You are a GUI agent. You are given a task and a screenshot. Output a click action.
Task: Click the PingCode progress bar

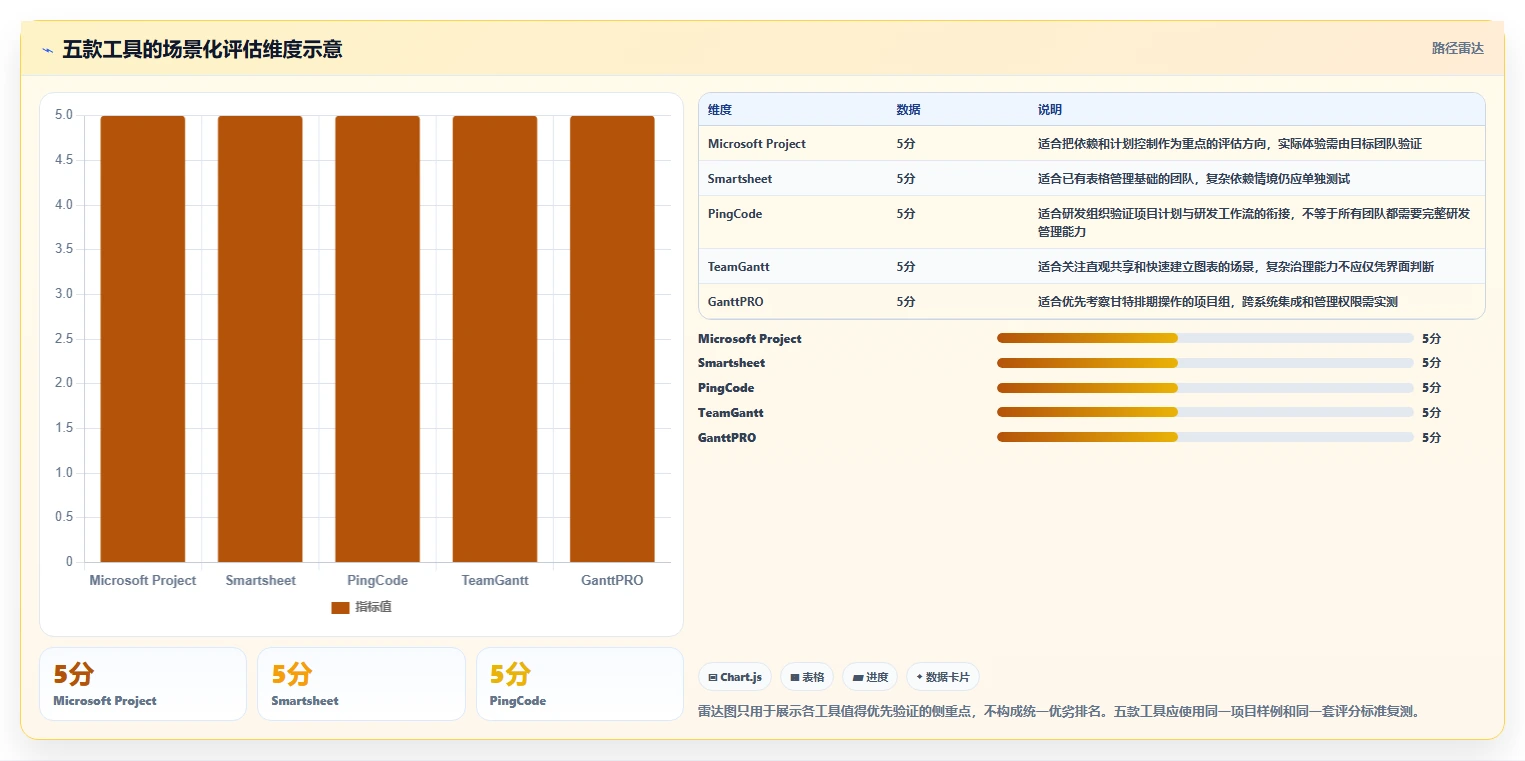click(1205, 388)
